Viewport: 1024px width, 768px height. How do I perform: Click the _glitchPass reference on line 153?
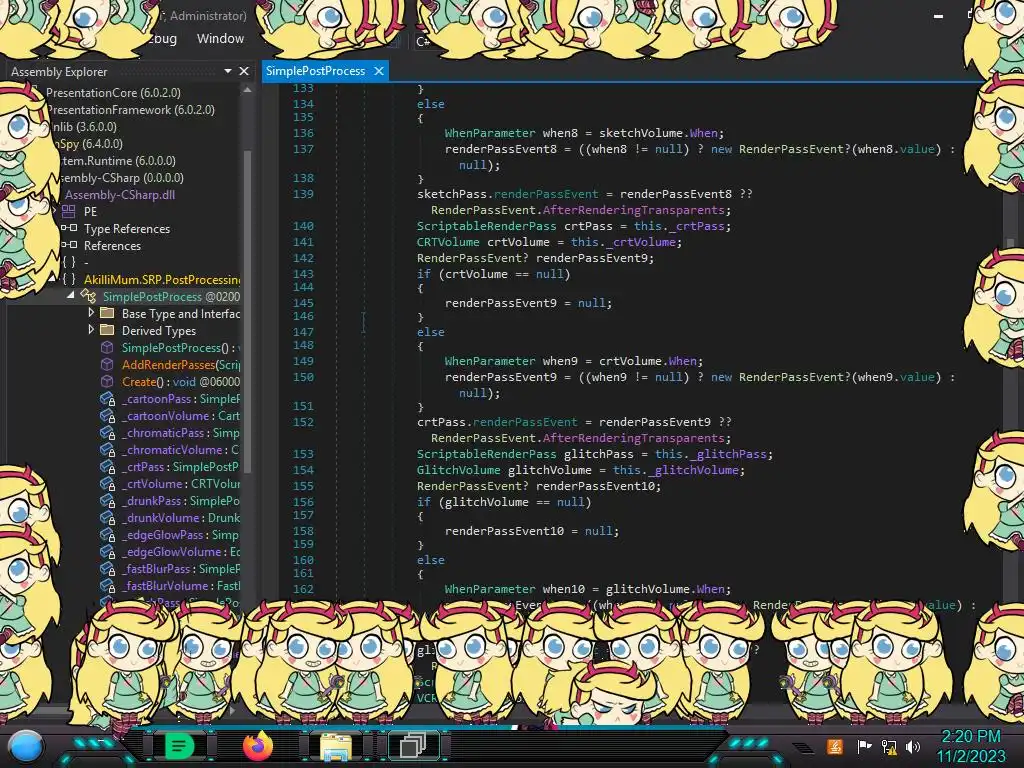point(728,454)
